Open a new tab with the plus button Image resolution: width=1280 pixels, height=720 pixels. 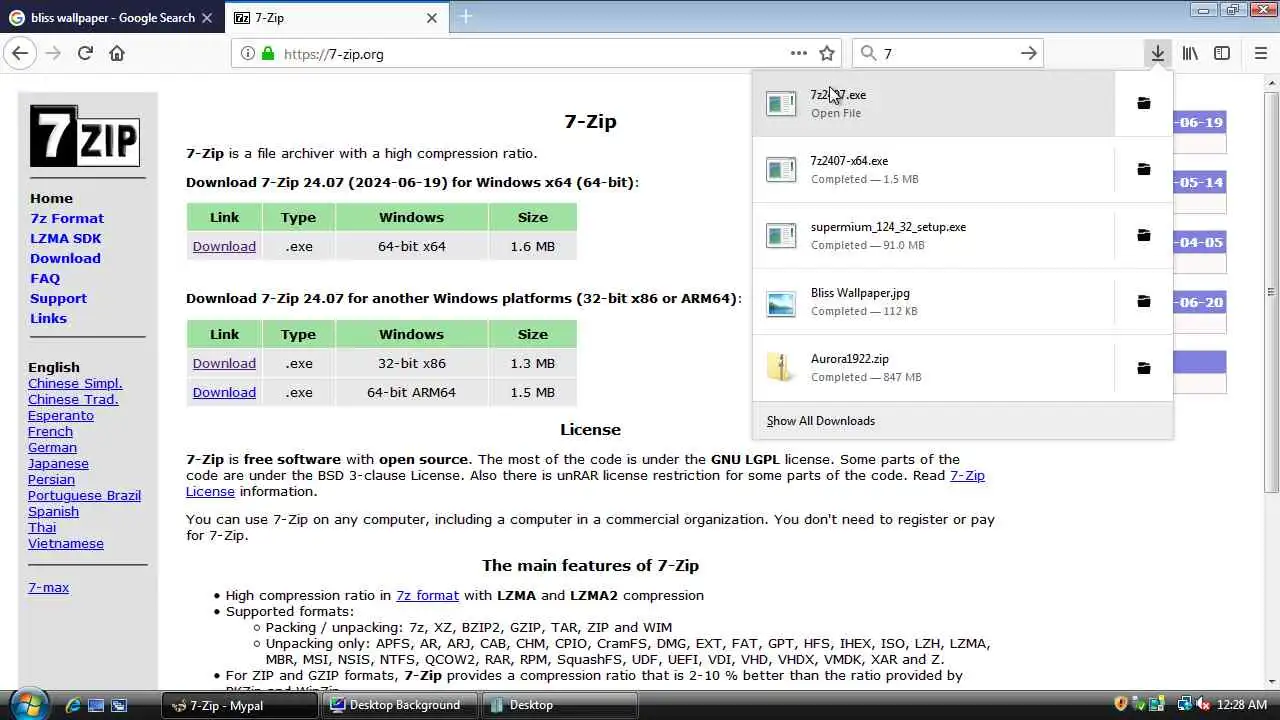pyautogui.click(x=466, y=17)
